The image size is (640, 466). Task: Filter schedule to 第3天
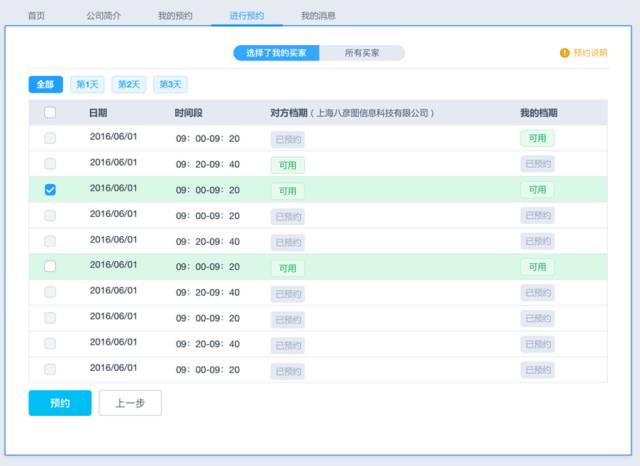click(171, 84)
